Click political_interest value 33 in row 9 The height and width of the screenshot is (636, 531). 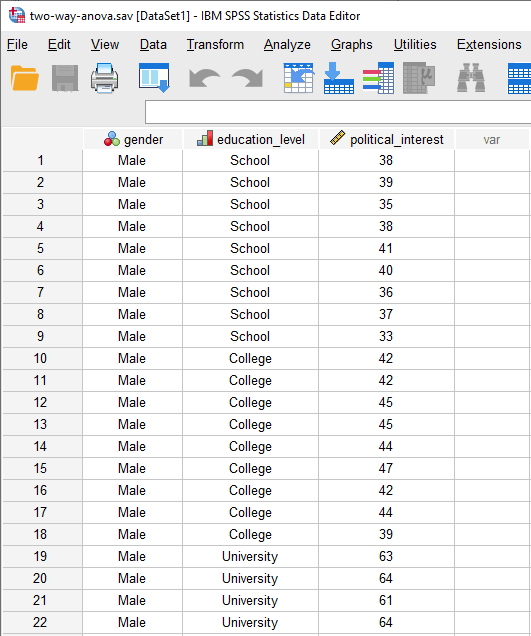(386, 336)
